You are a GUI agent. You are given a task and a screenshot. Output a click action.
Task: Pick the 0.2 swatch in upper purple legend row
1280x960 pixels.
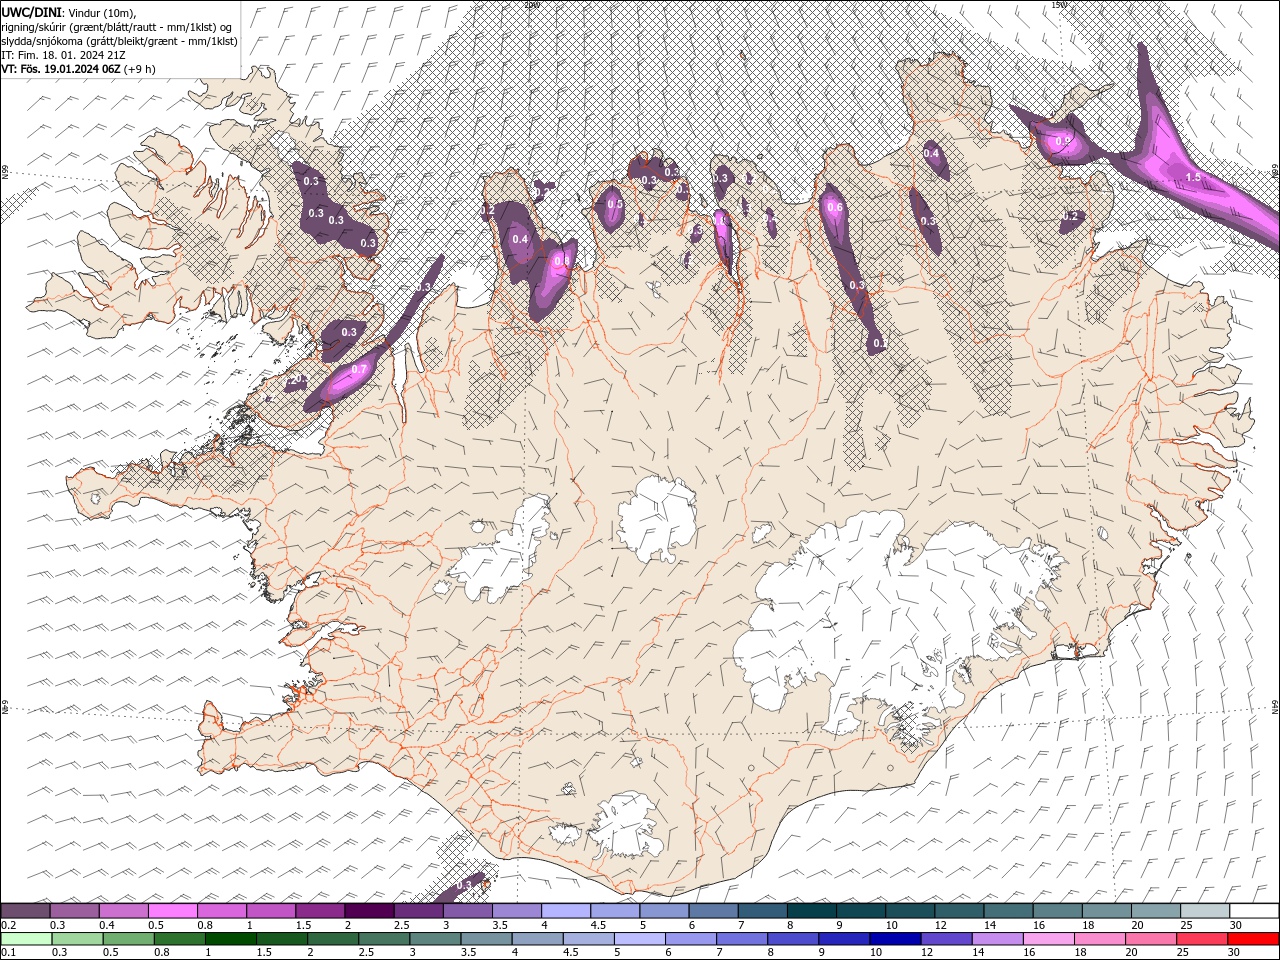25,911
